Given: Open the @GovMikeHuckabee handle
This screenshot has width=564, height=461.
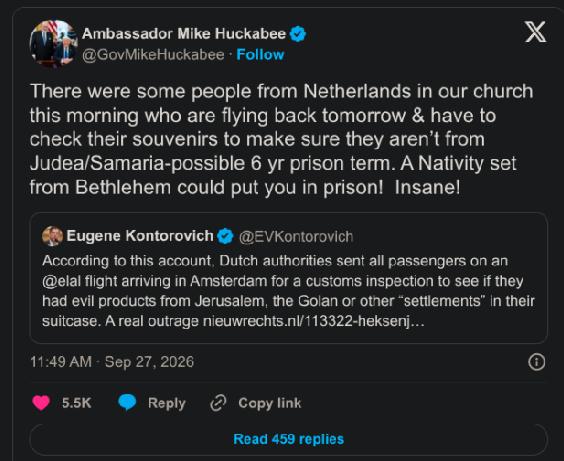Looking at the screenshot, I should click(x=153, y=55).
